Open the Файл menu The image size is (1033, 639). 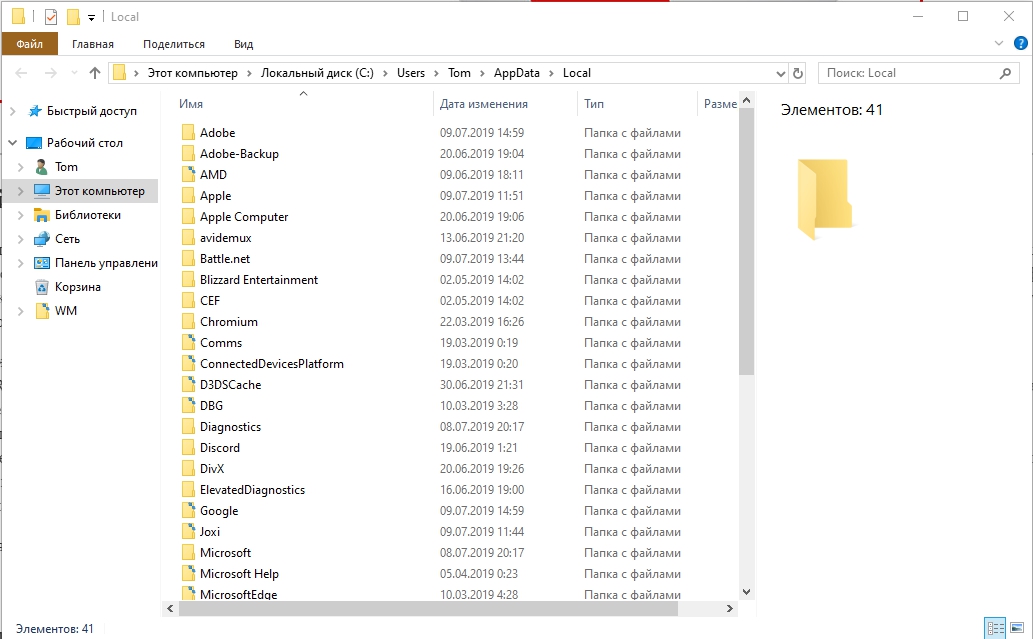pyautogui.click(x=29, y=44)
